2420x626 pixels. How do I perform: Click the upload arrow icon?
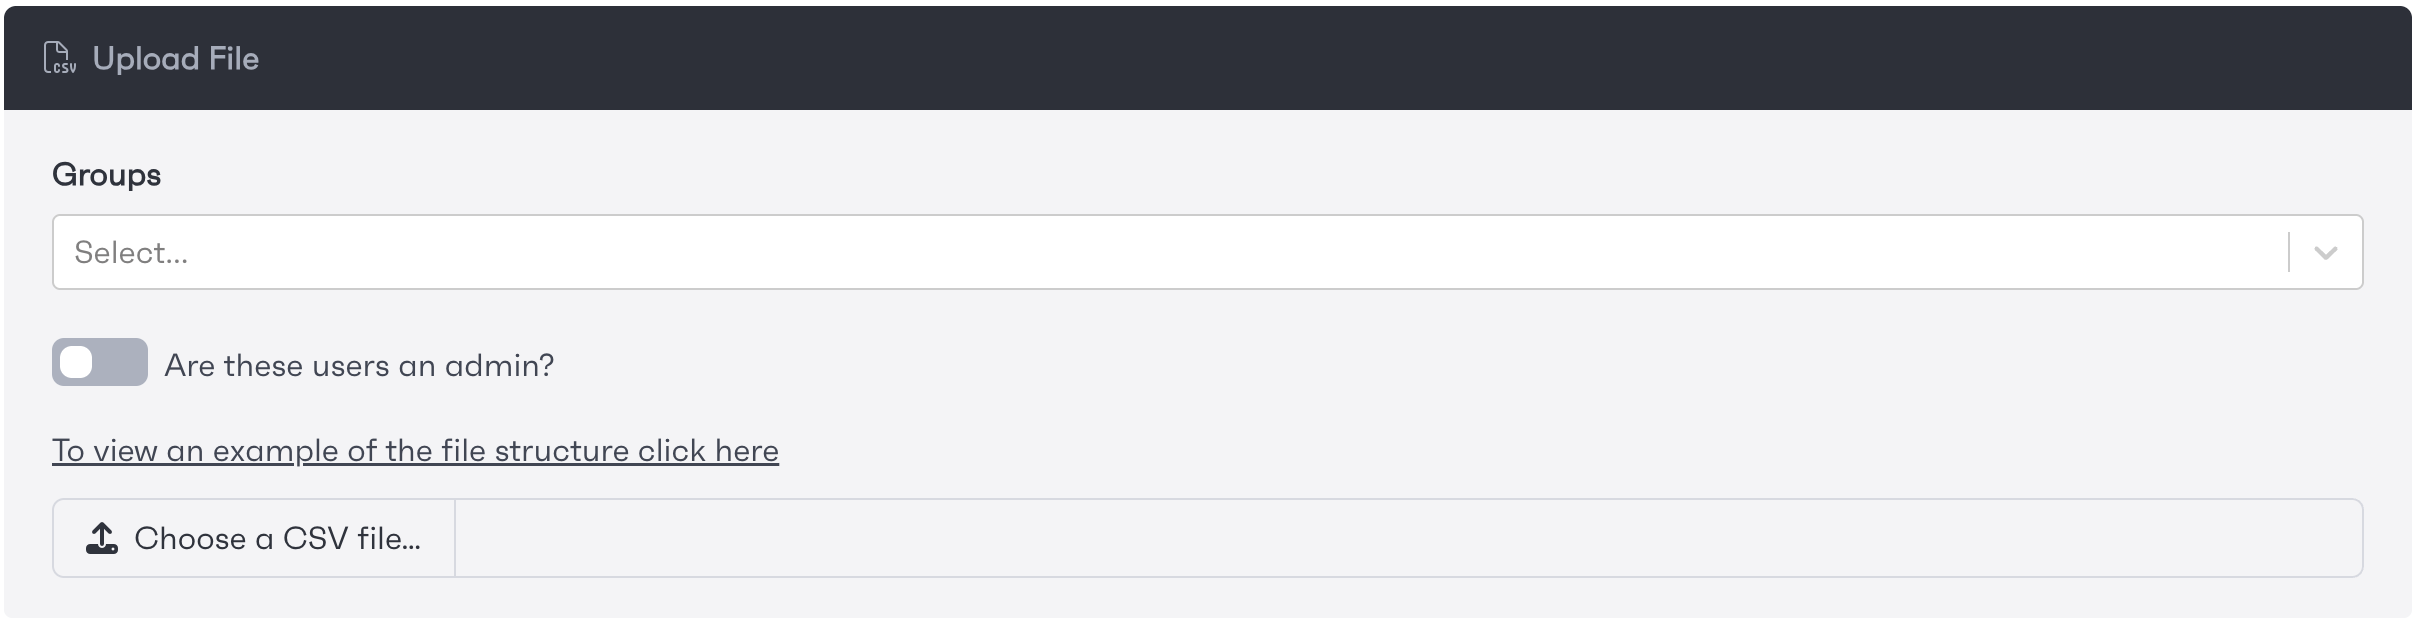102,538
